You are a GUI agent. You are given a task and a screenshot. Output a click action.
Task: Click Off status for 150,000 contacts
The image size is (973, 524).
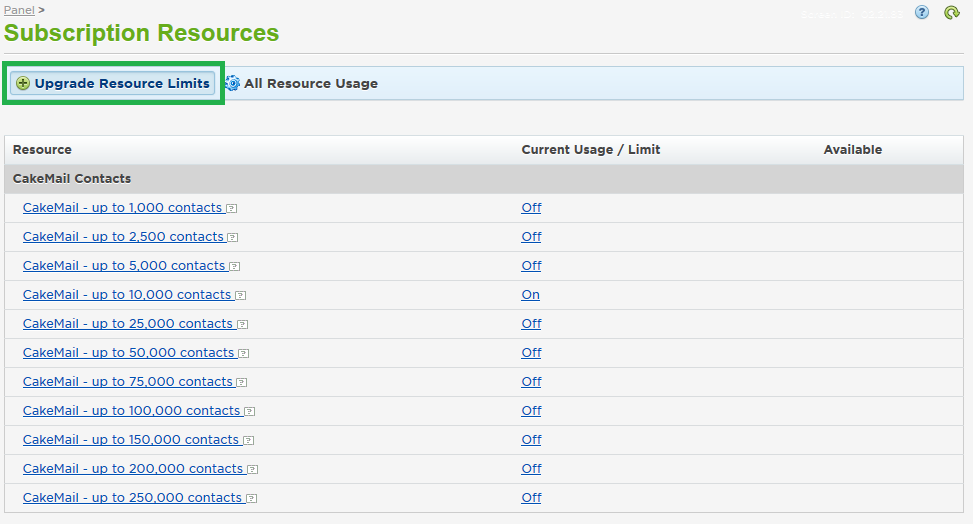click(x=531, y=440)
